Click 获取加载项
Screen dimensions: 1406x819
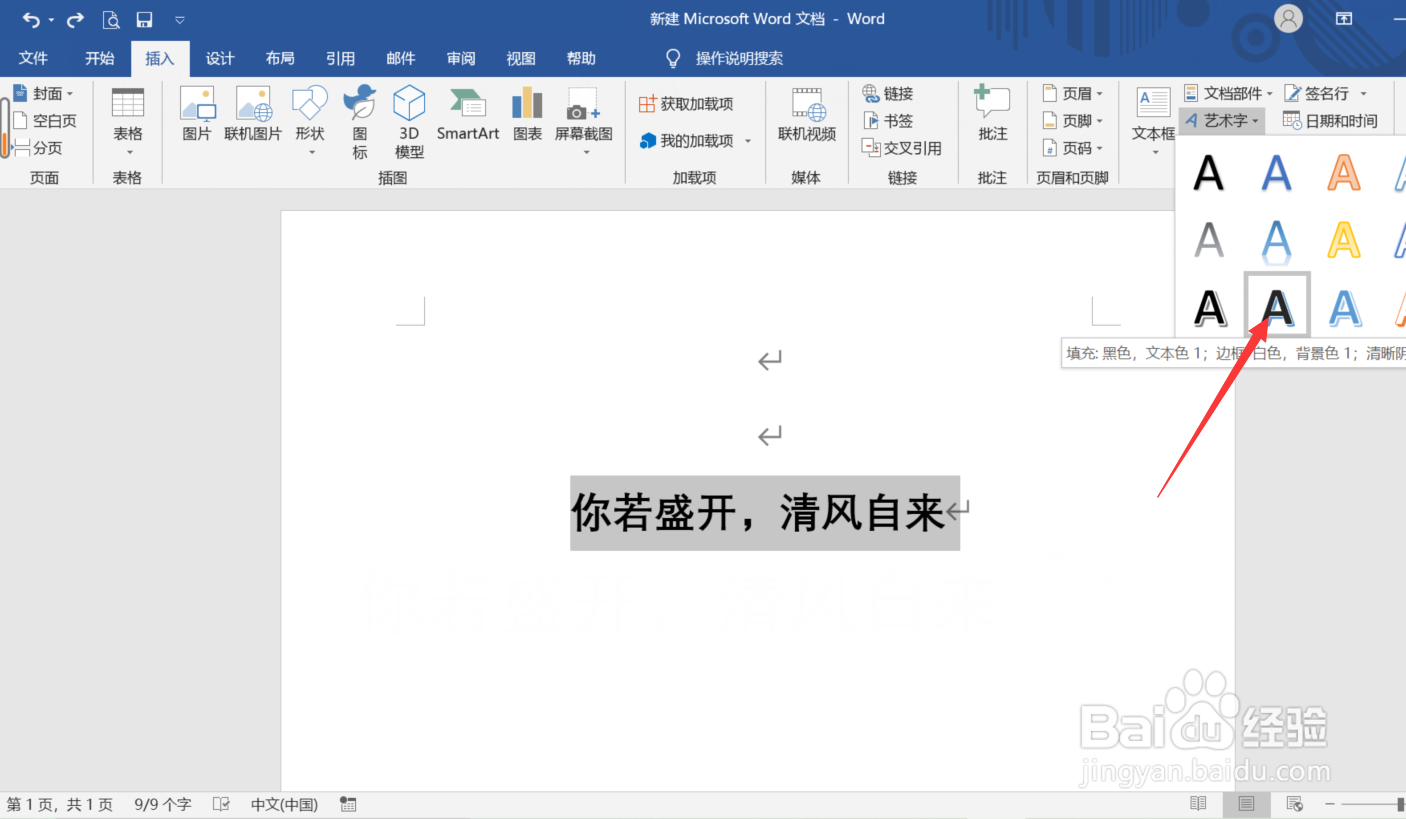tap(686, 104)
